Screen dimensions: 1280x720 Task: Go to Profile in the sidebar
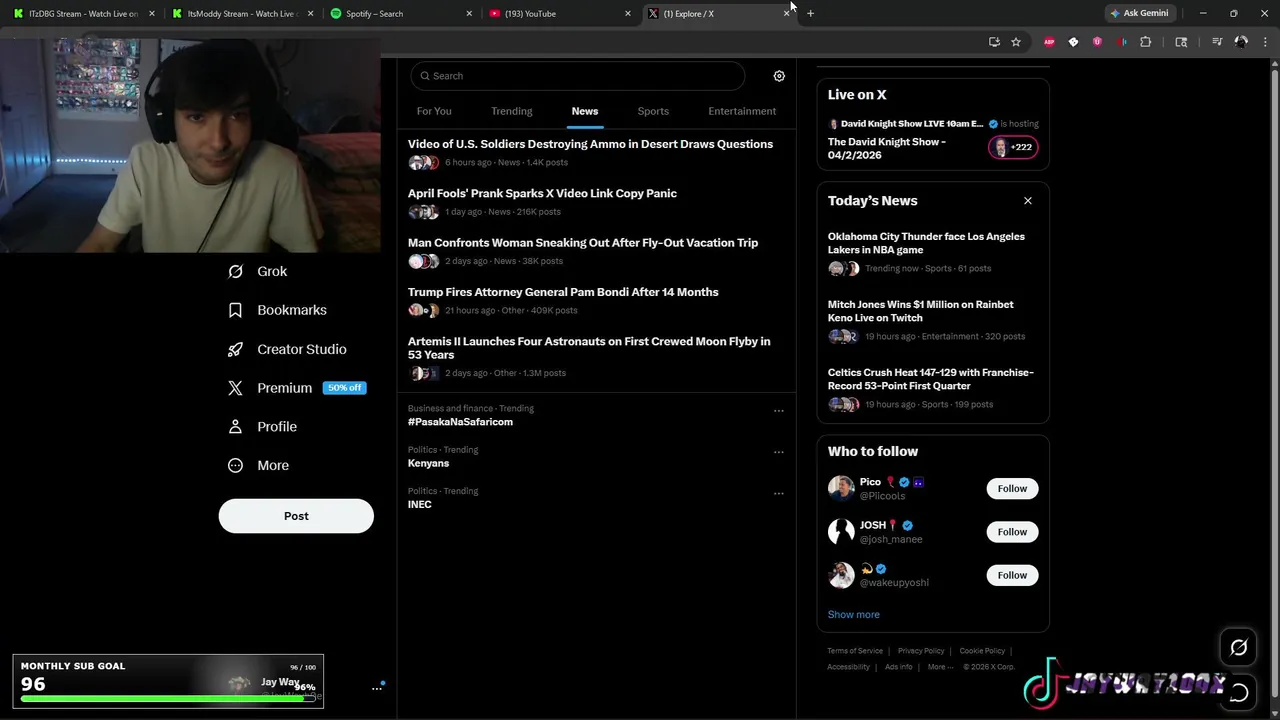[x=263, y=426]
